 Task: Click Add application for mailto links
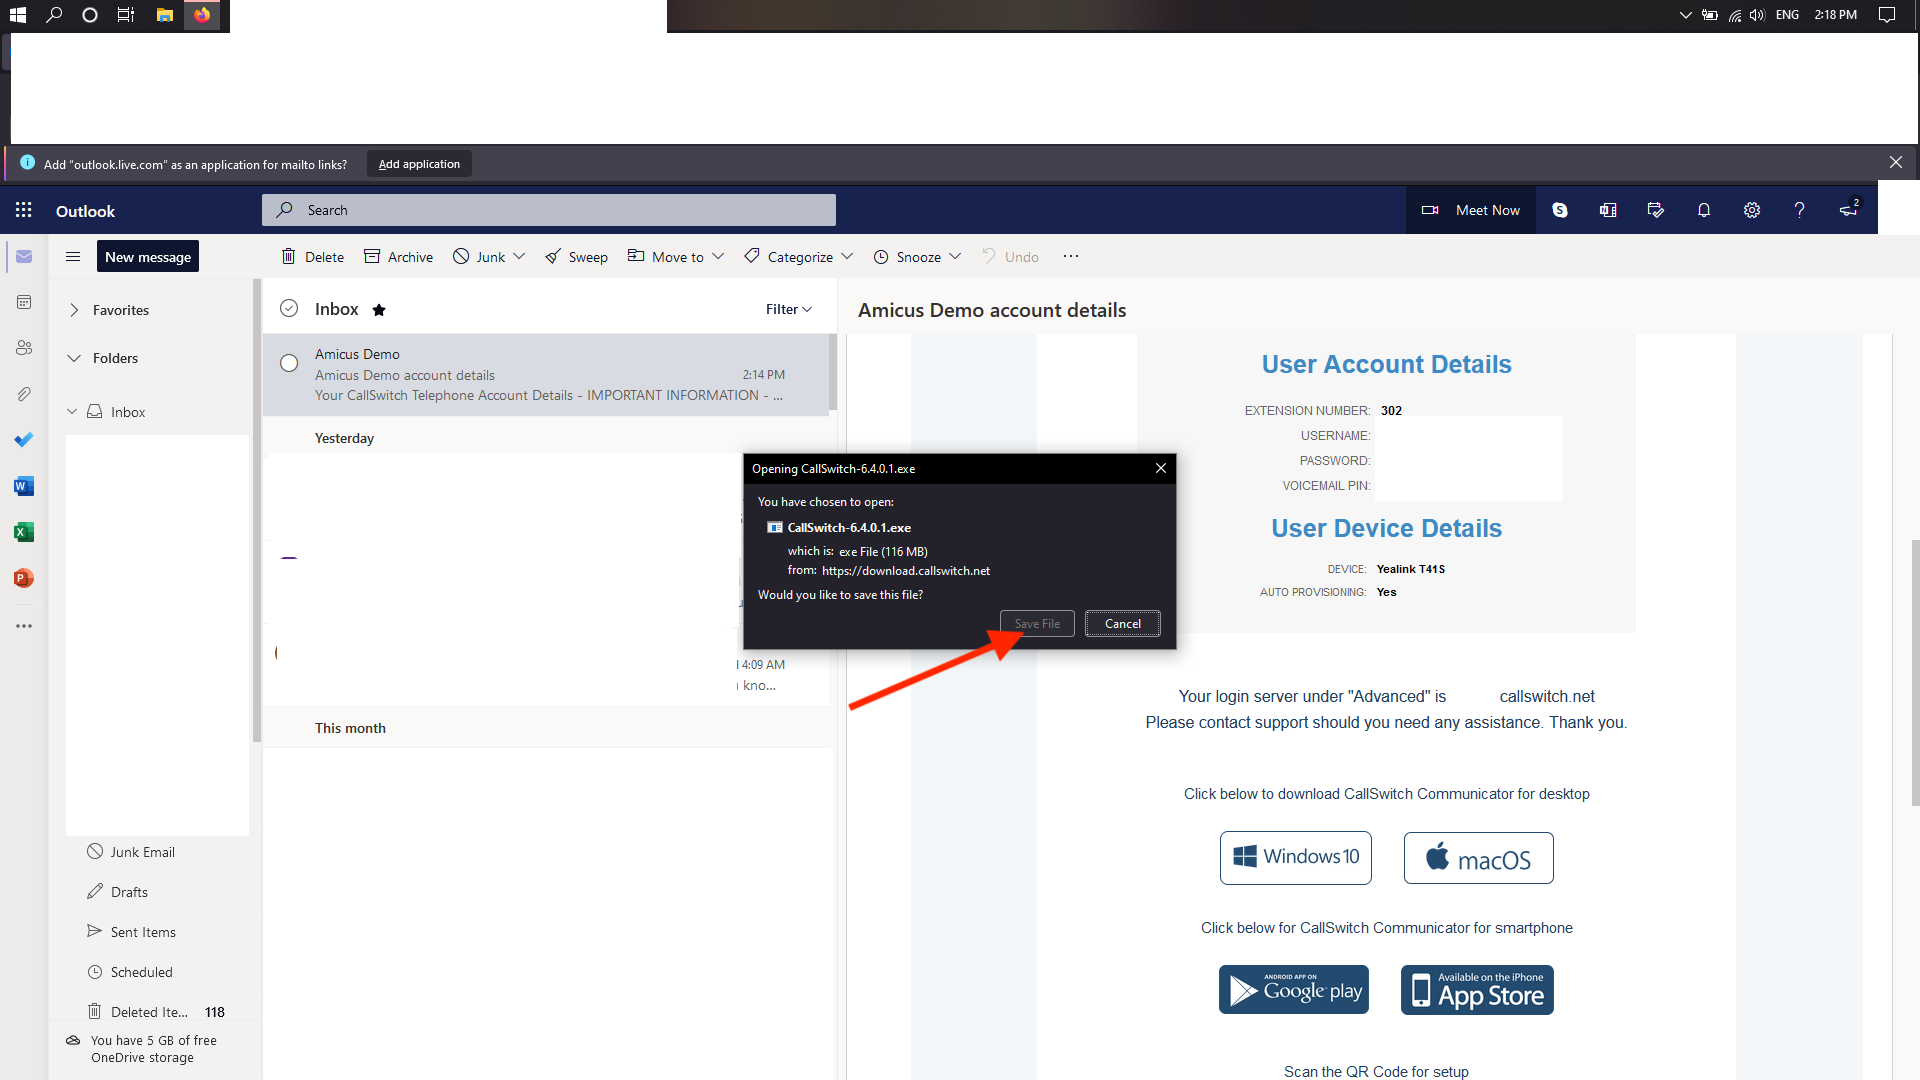point(419,164)
